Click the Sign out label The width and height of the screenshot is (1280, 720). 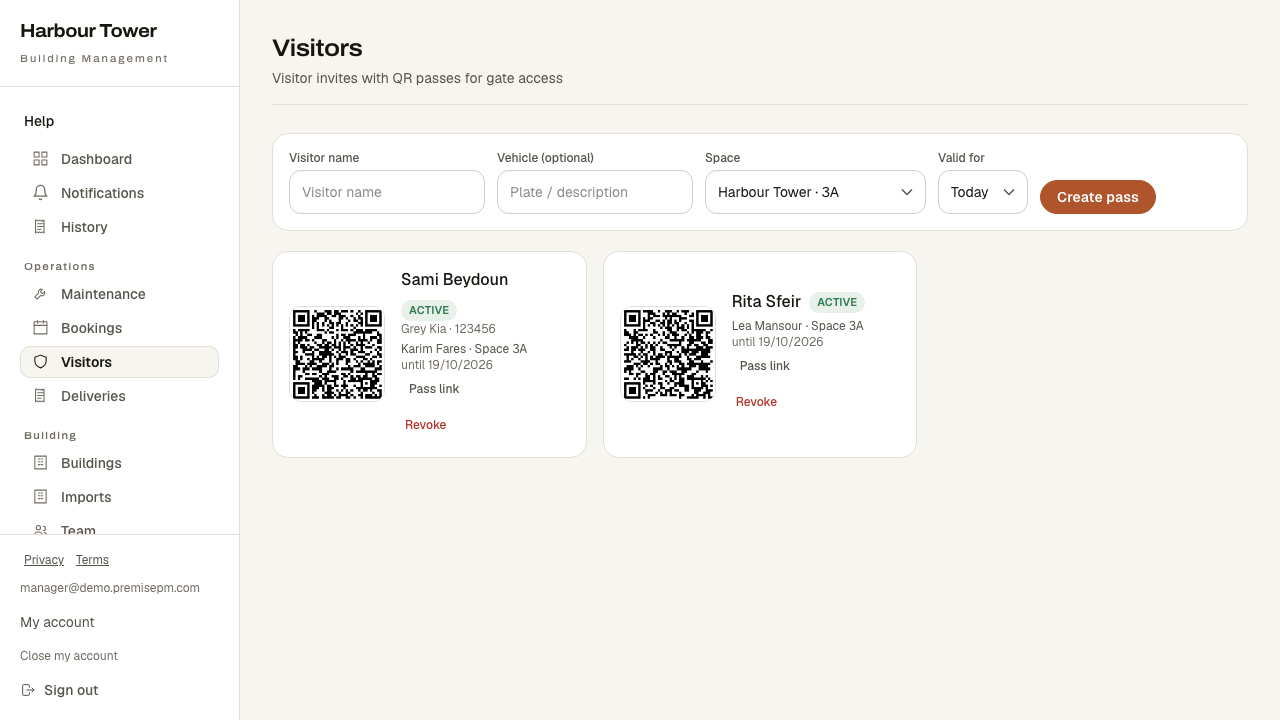point(71,690)
